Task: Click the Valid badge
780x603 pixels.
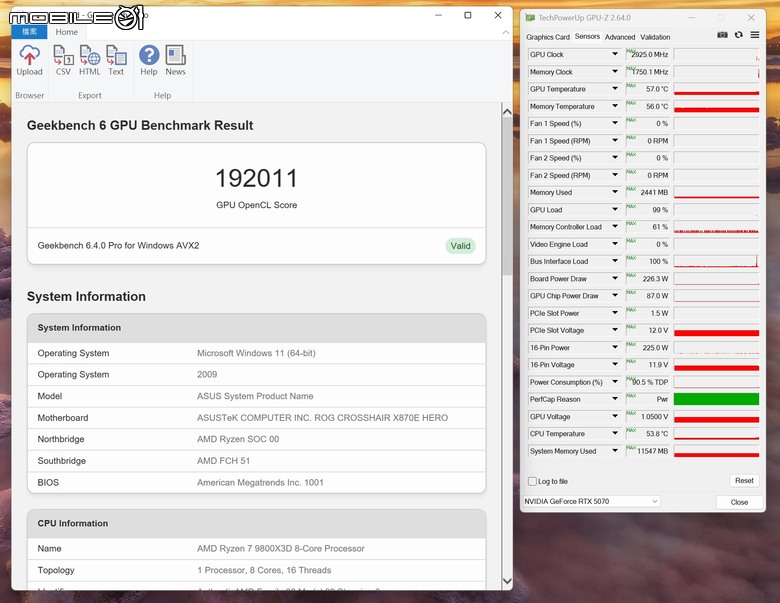Action: 460,246
